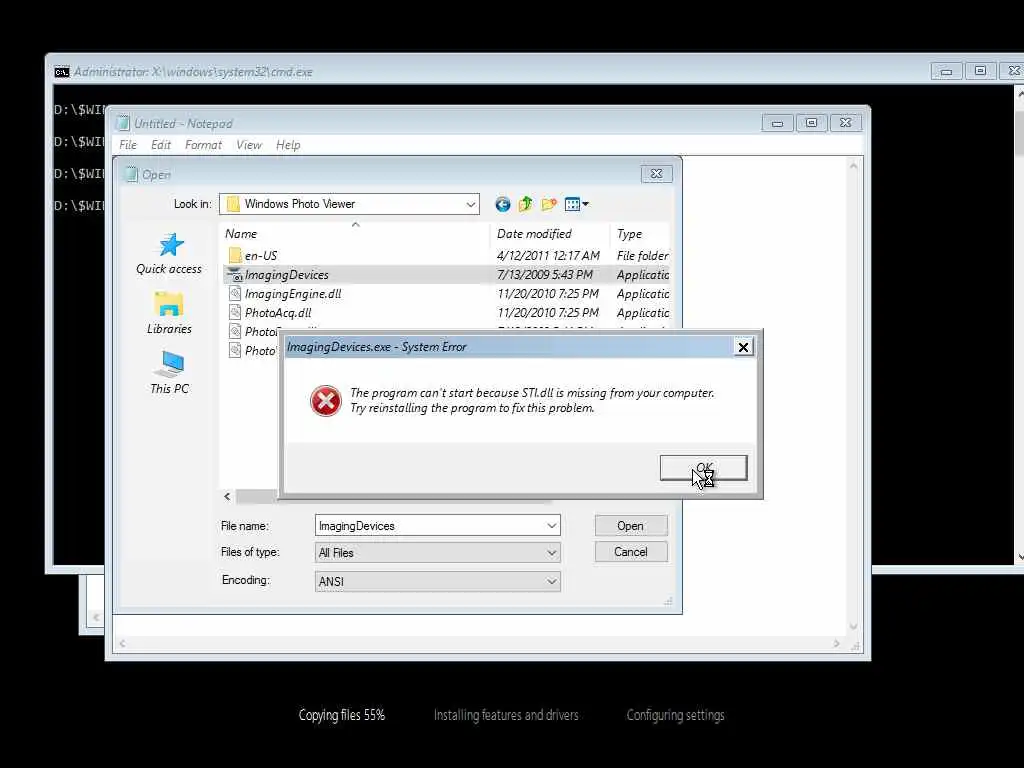Click the Open dialog title icon
The height and width of the screenshot is (768, 1024).
click(131, 174)
